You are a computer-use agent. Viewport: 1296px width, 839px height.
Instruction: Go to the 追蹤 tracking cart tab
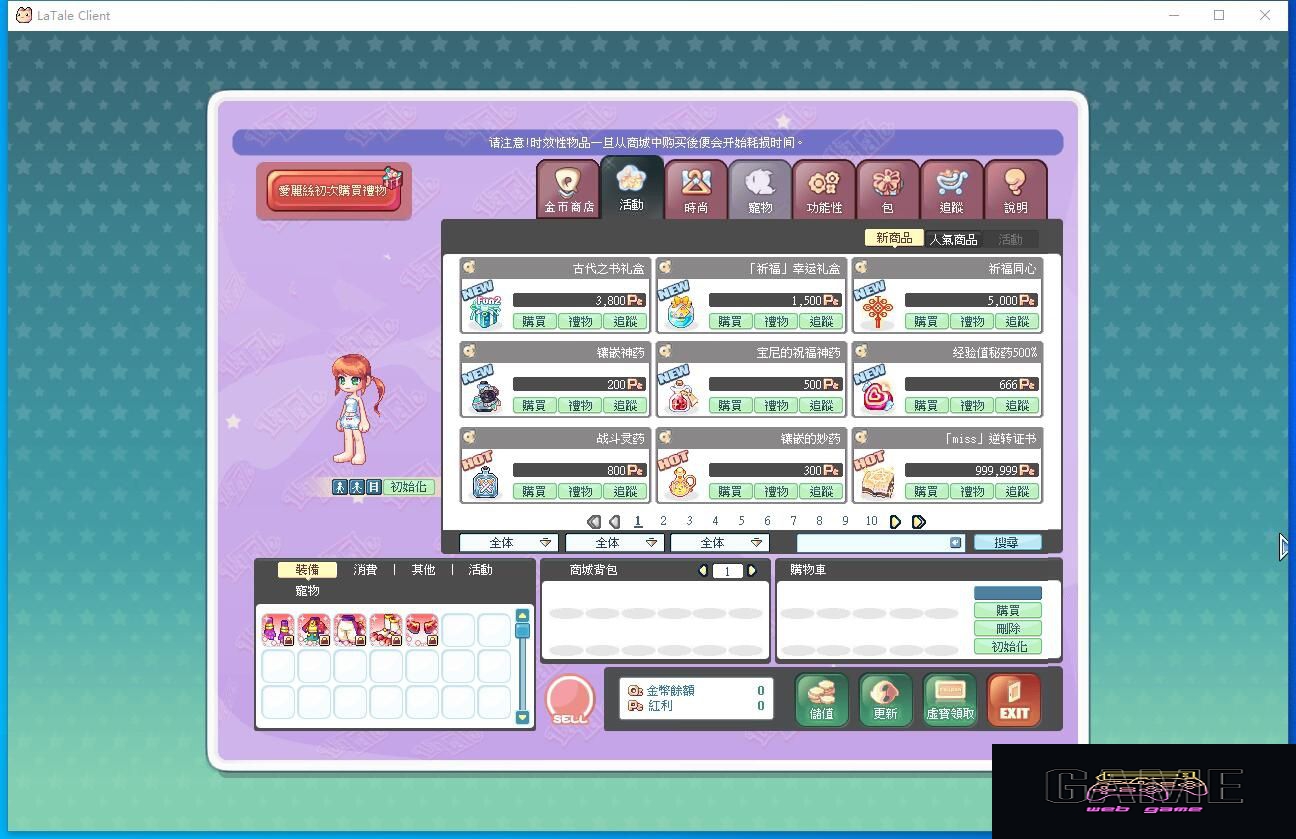click(951, 189)
